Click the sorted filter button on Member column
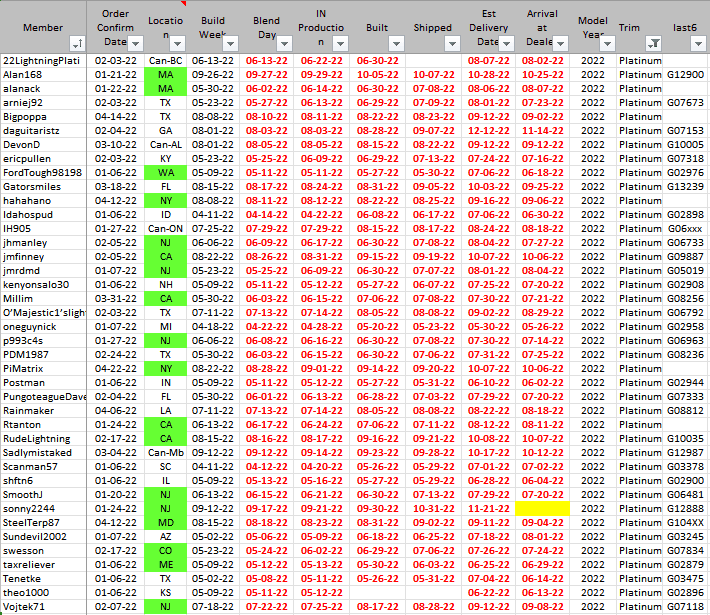710x615 pixels. point(77,44)
